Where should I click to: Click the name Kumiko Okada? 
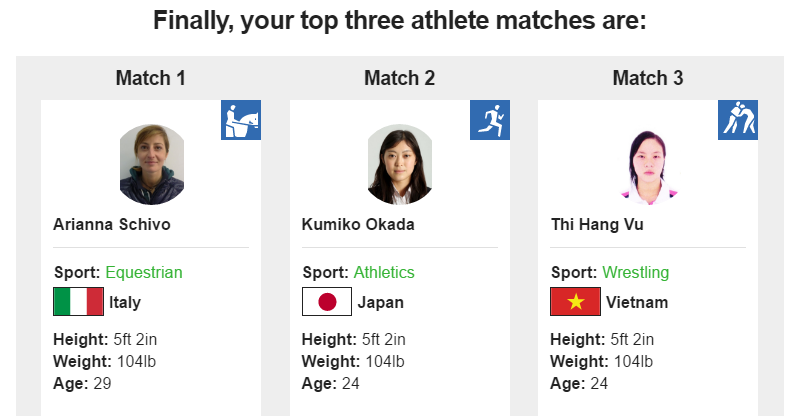[x=355, y=224]
